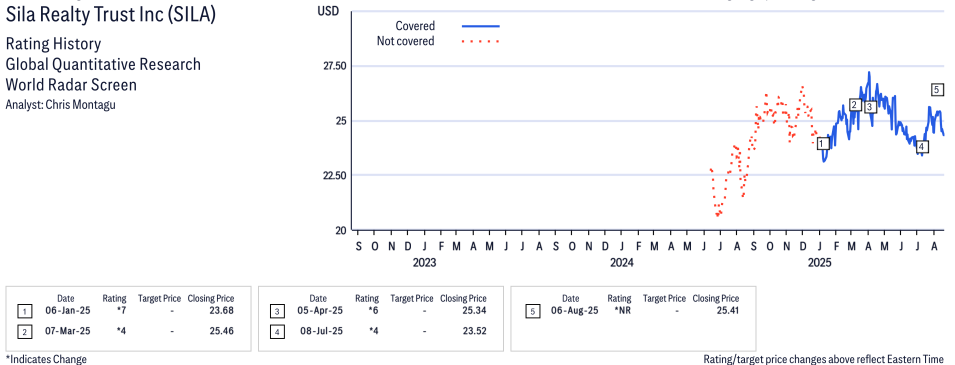Image resolution: width=955 pixels, height=365 pixels.
Task: Click the red dotted Not covered legend
Action: point(481,41)
